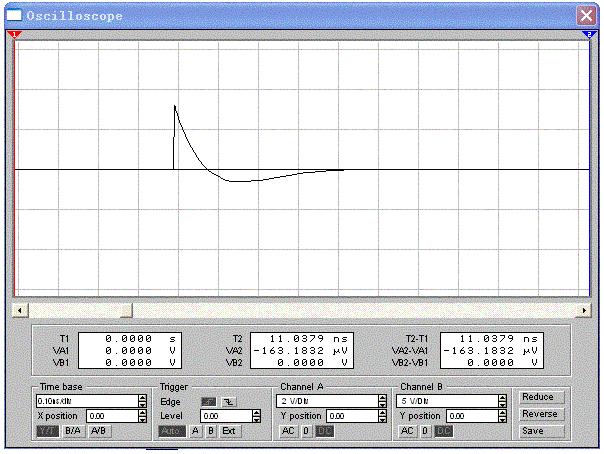Click Channel B scale field 5 V/Div
This screenshot has height=454, width=604.
pyautogui.click(x=448, y=401)
